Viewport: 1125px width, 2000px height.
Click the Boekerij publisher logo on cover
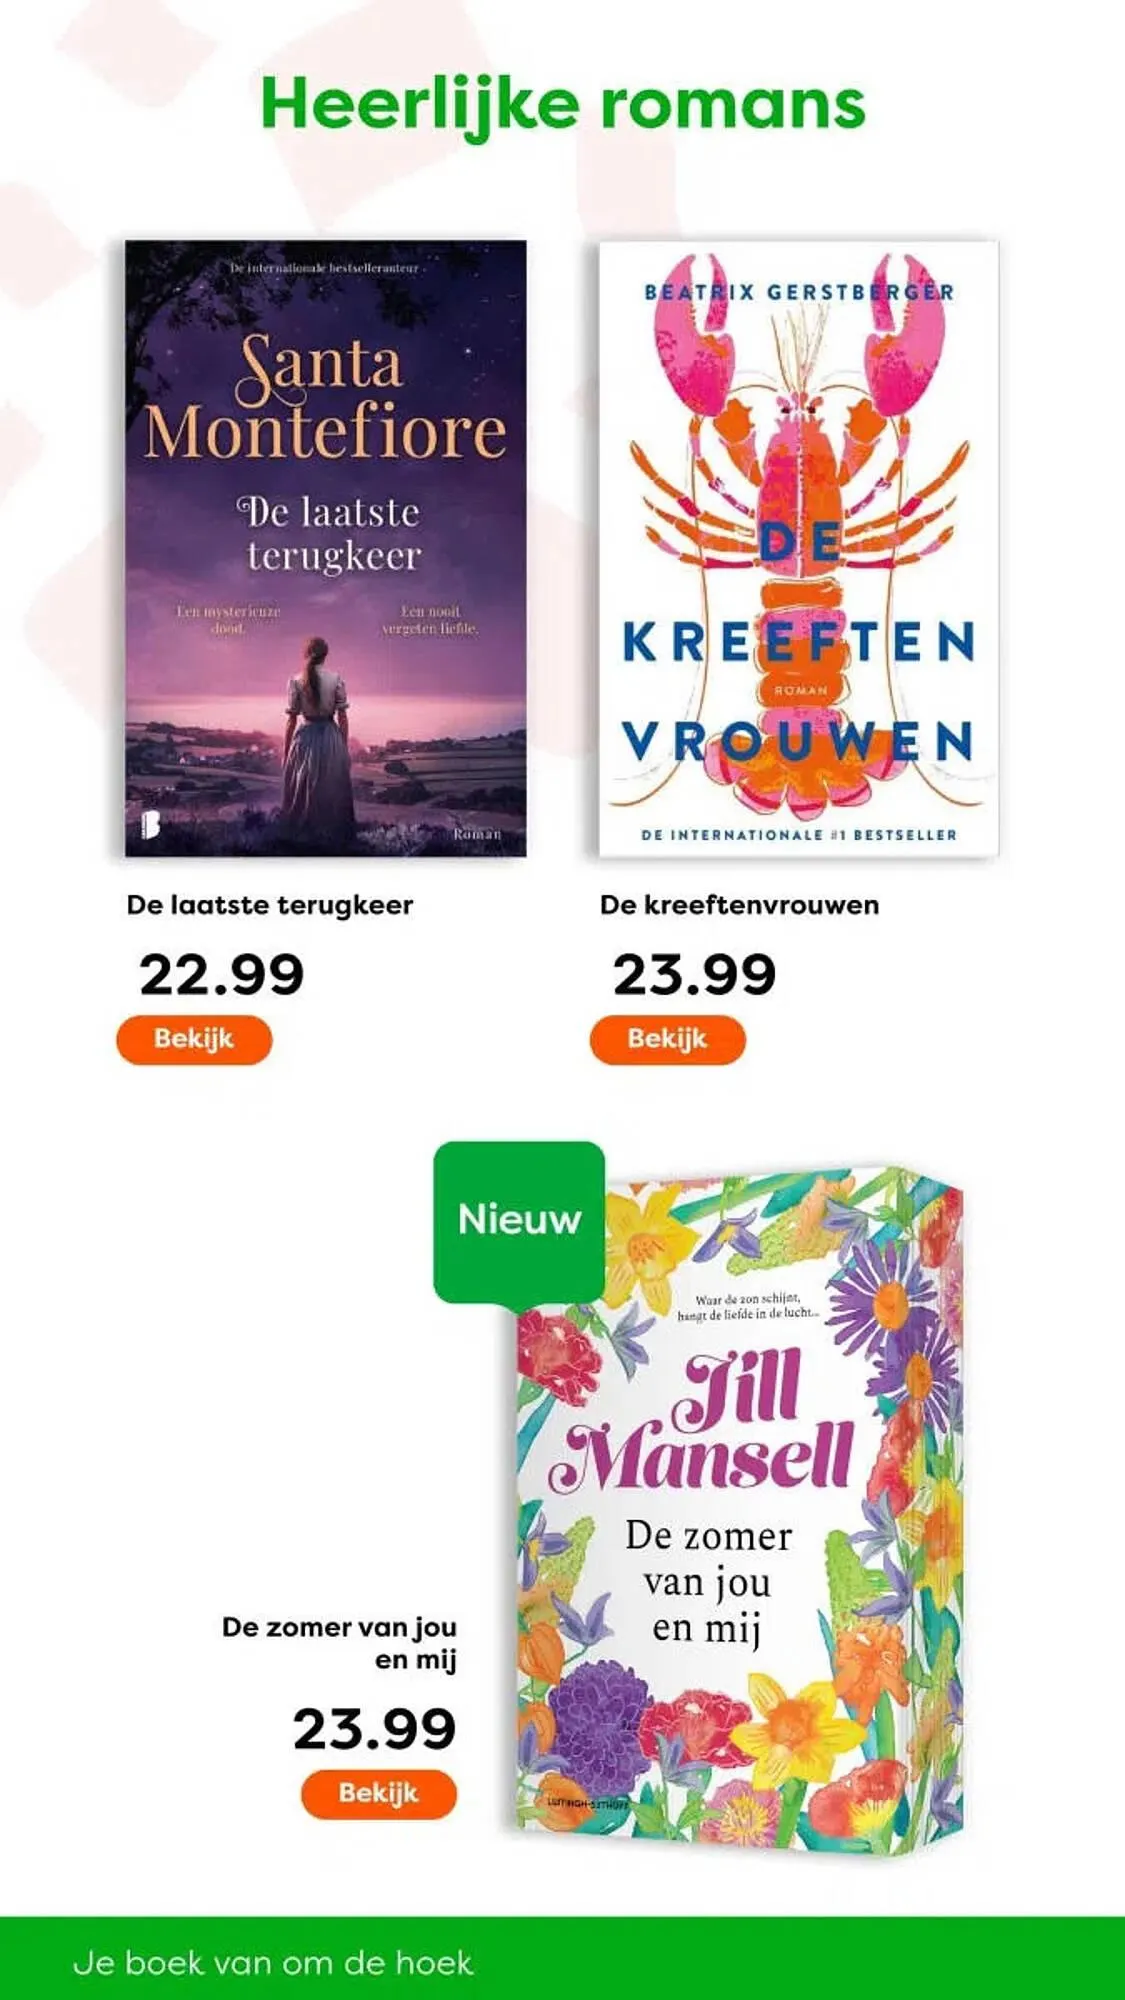[x=149, y=825]
